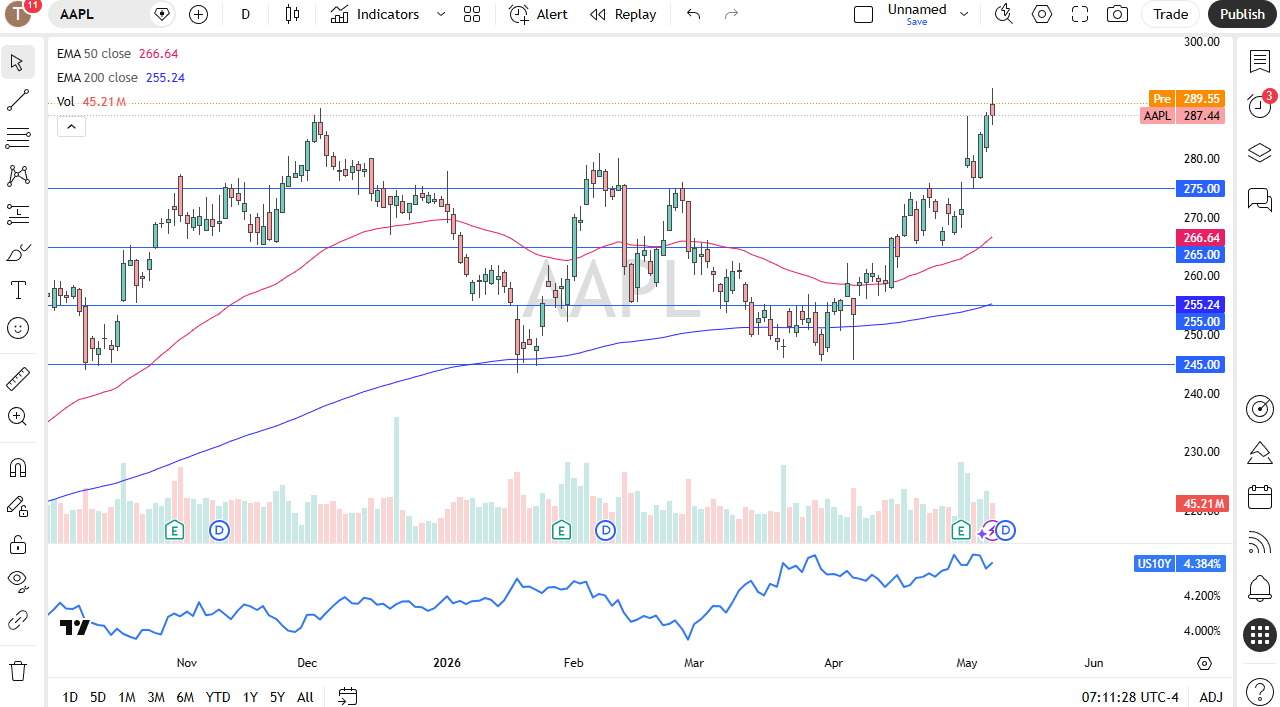Screen dimensions: 1280x707
Task: Select the YTD time range
Action: click(218, 697)
